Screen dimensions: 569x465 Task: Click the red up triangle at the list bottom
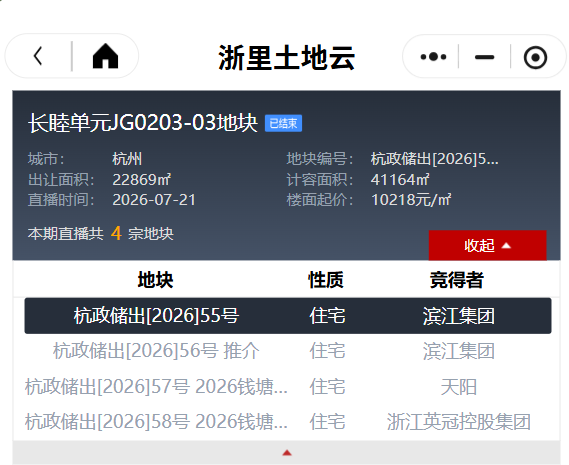[287, 453]
